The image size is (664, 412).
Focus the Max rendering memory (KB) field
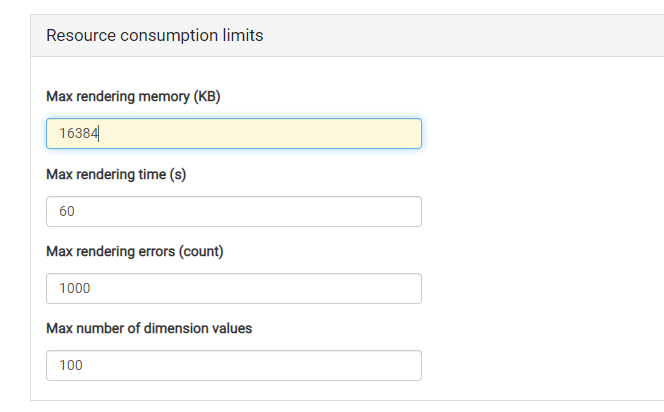[x=234, y=133]
